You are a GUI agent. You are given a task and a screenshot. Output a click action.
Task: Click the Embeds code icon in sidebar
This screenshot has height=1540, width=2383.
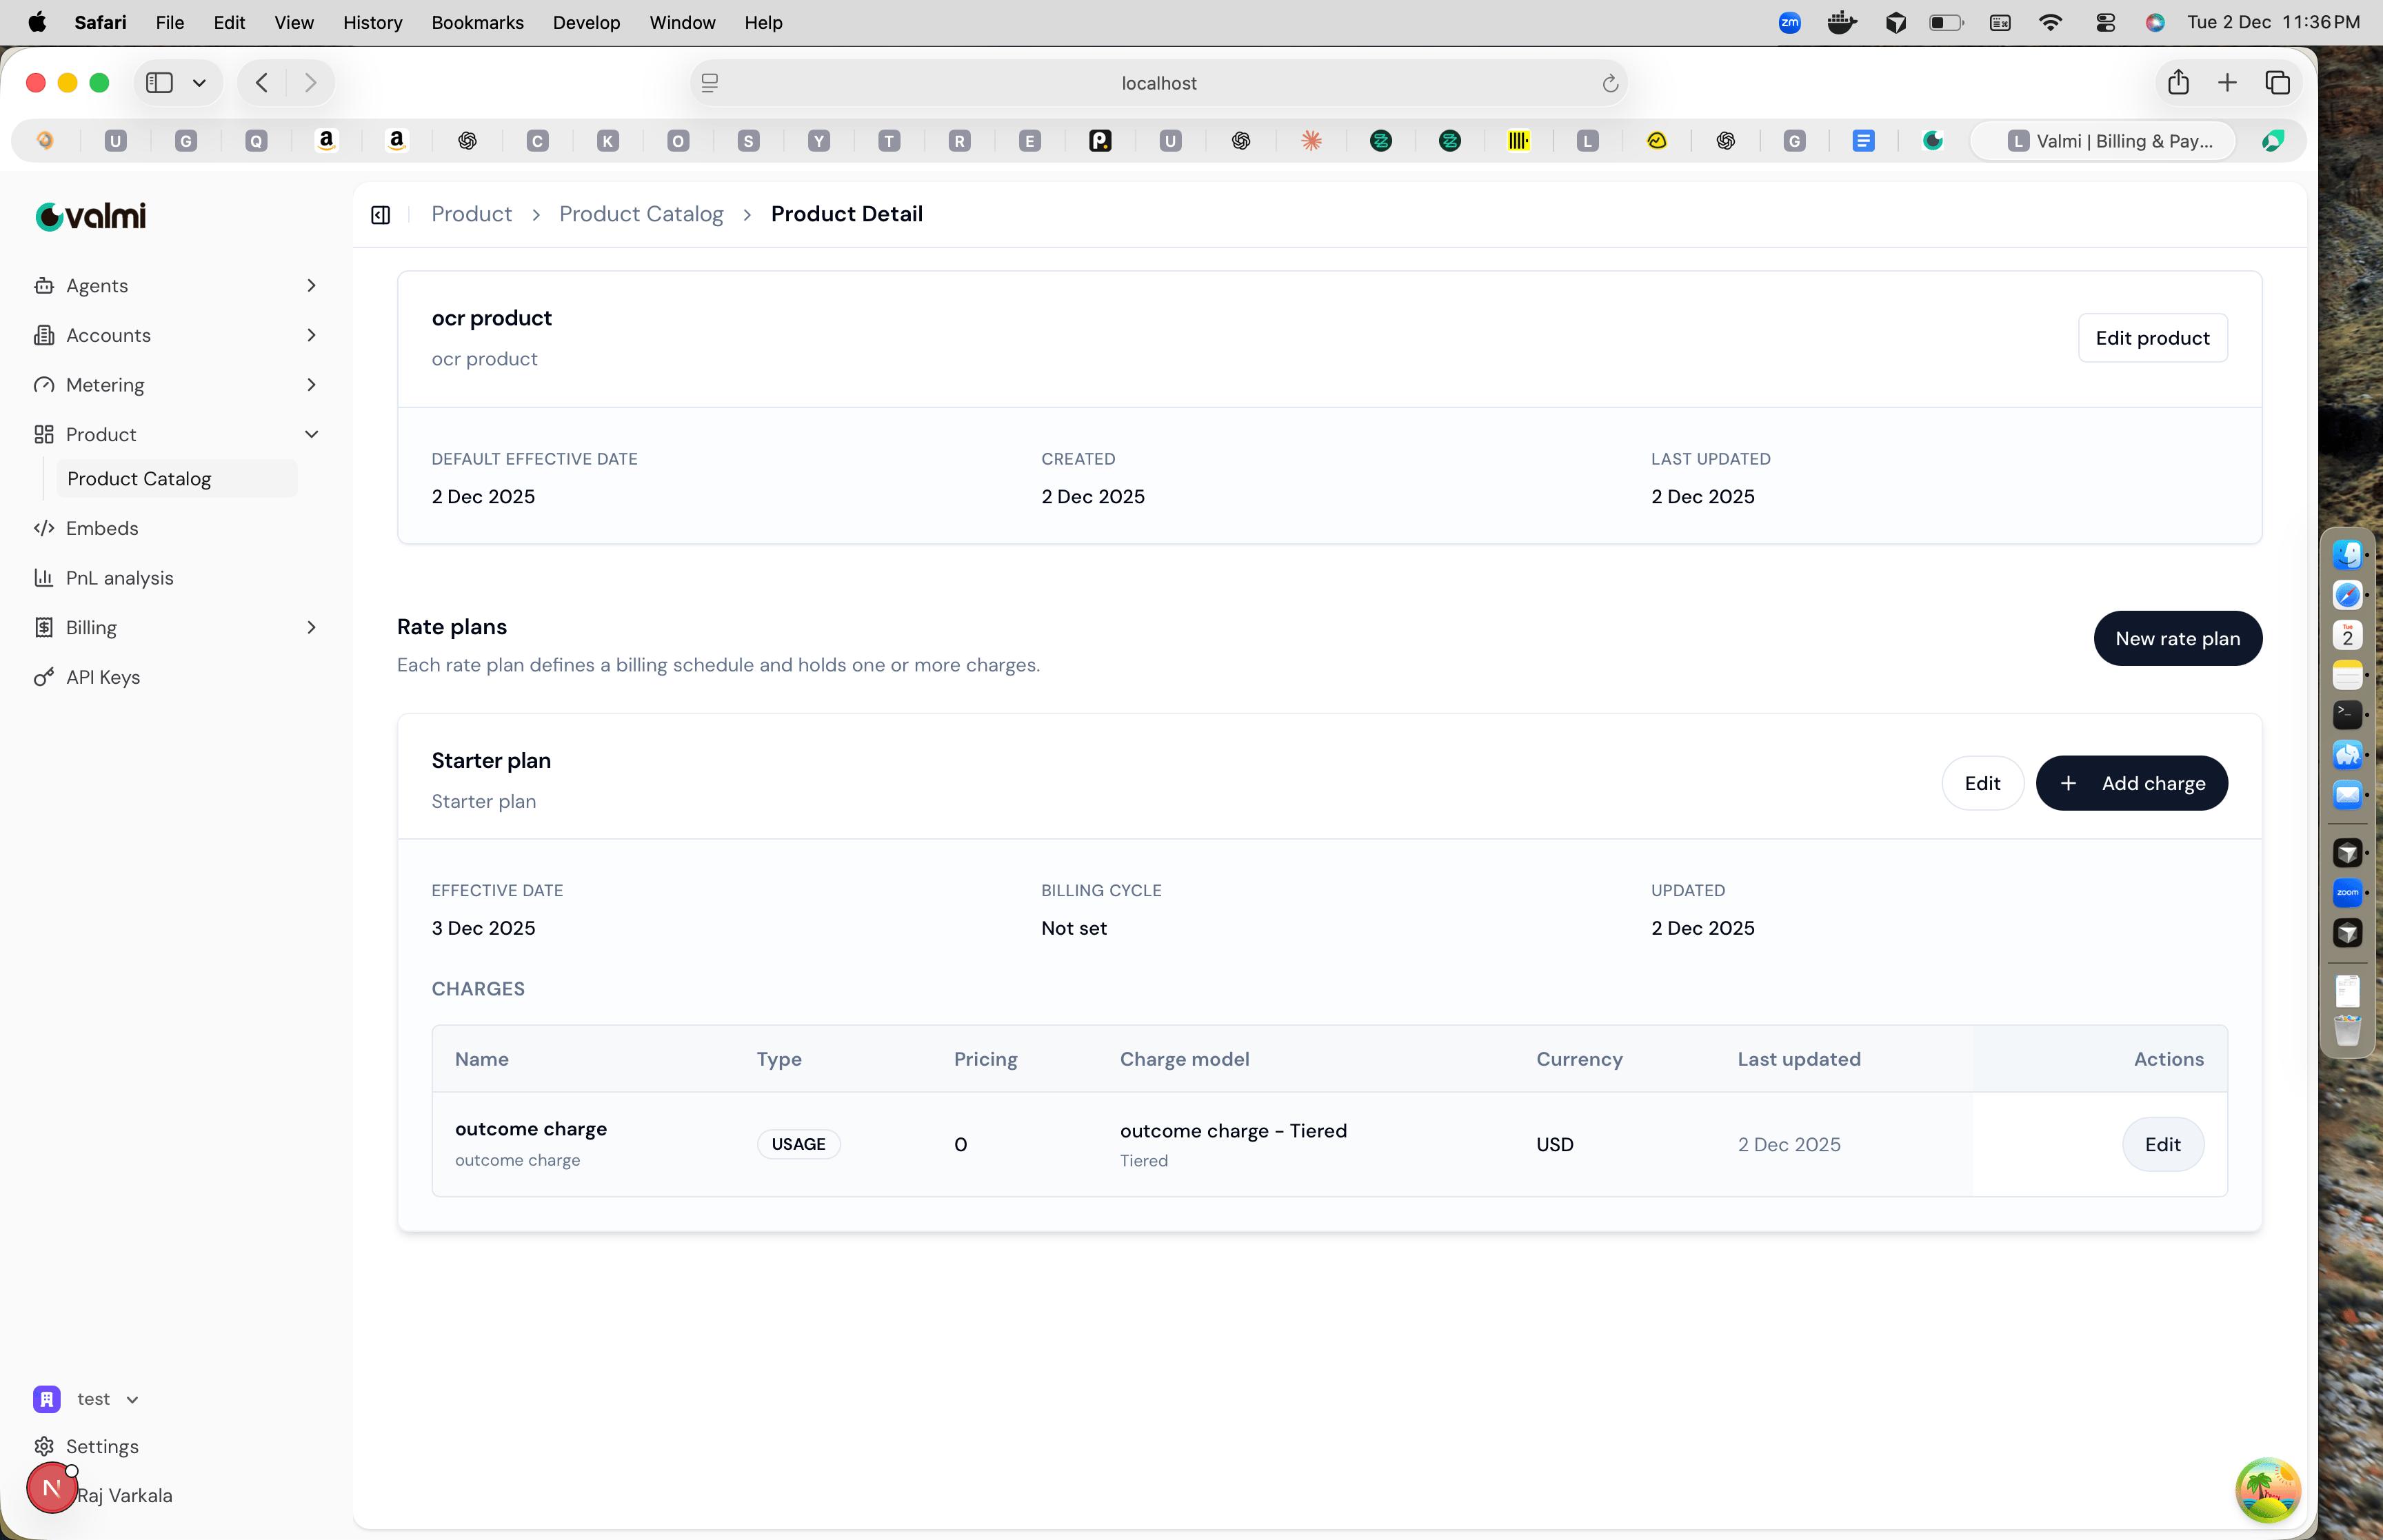click(x=44, y=529)
